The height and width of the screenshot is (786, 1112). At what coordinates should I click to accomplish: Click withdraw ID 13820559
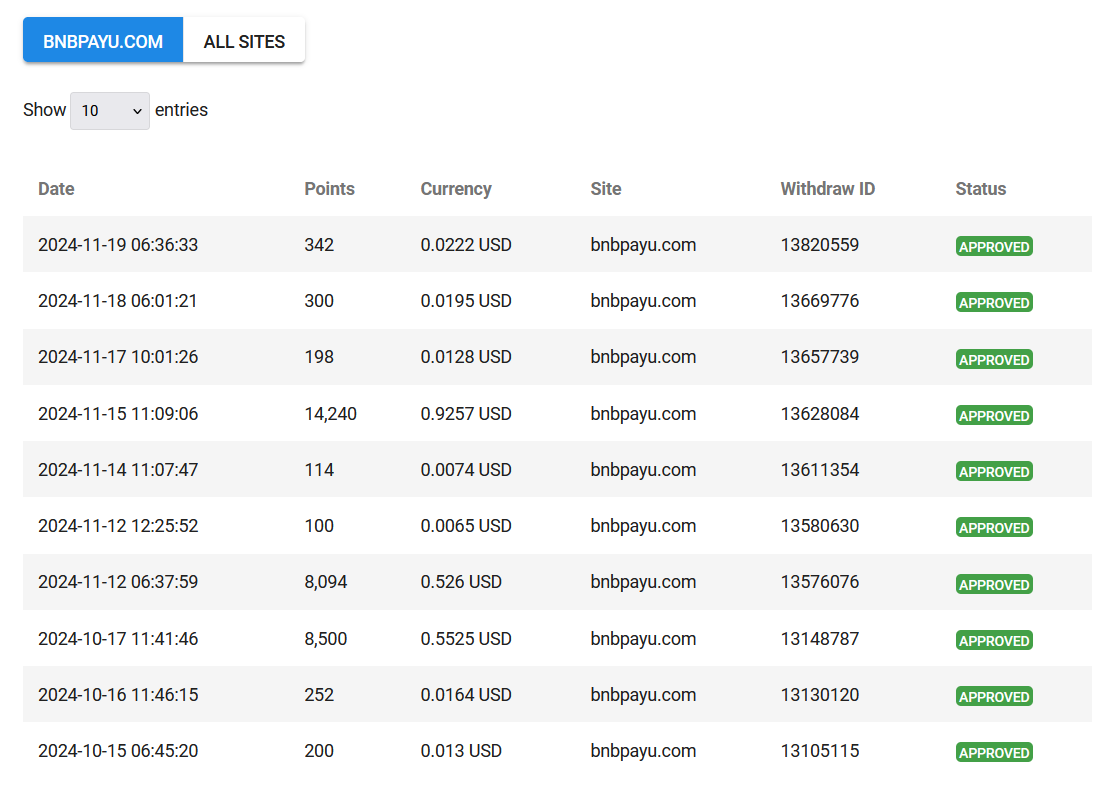(x=820, y=245)
